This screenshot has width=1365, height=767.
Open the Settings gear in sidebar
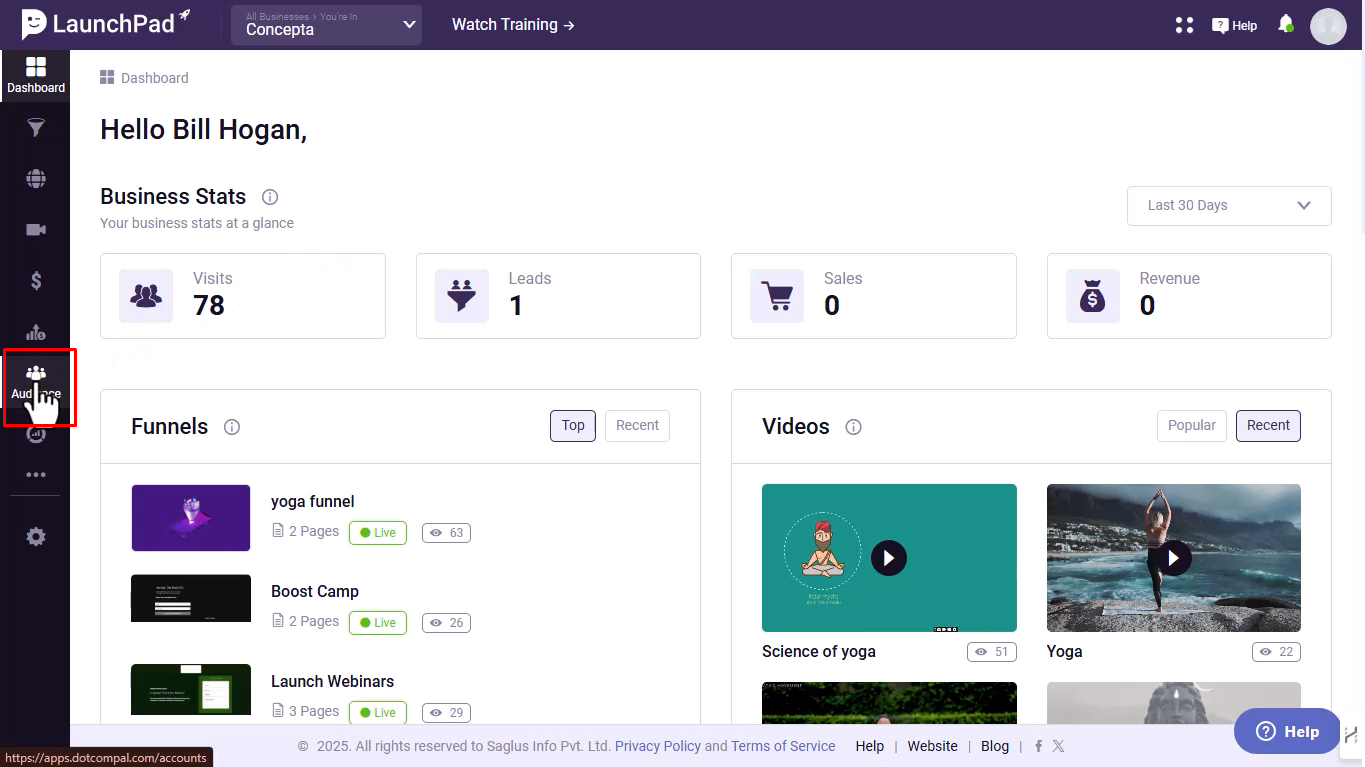tap(36, 537)
